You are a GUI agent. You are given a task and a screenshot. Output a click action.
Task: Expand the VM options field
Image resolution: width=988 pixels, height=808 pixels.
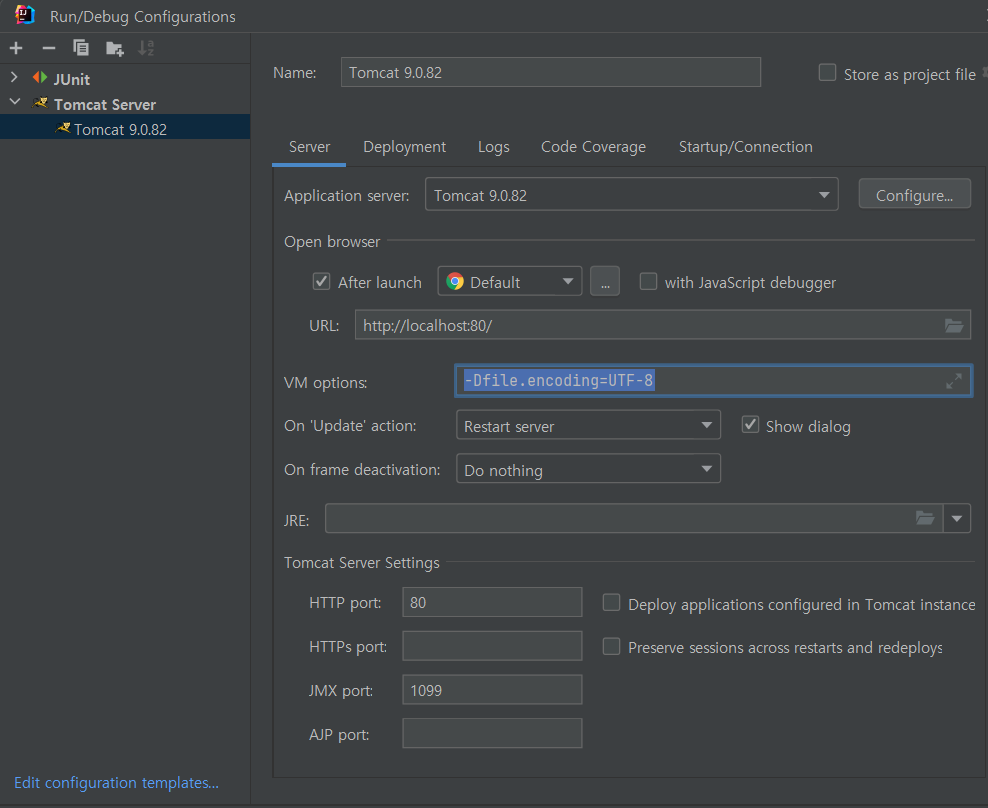pyautogui.click(x=954, y=381)
